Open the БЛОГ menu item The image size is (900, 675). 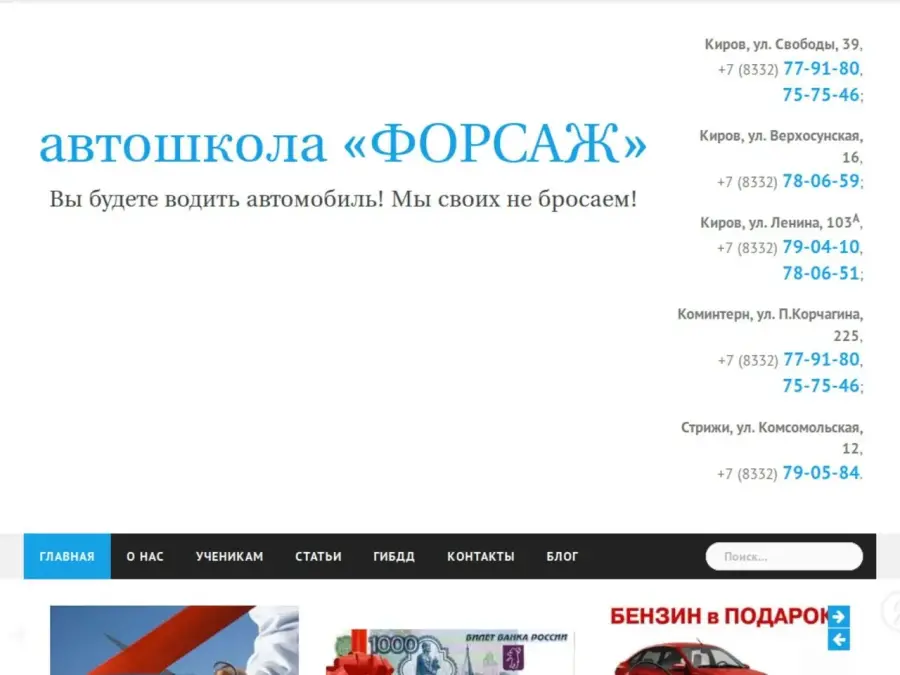(x=562, y=556)
